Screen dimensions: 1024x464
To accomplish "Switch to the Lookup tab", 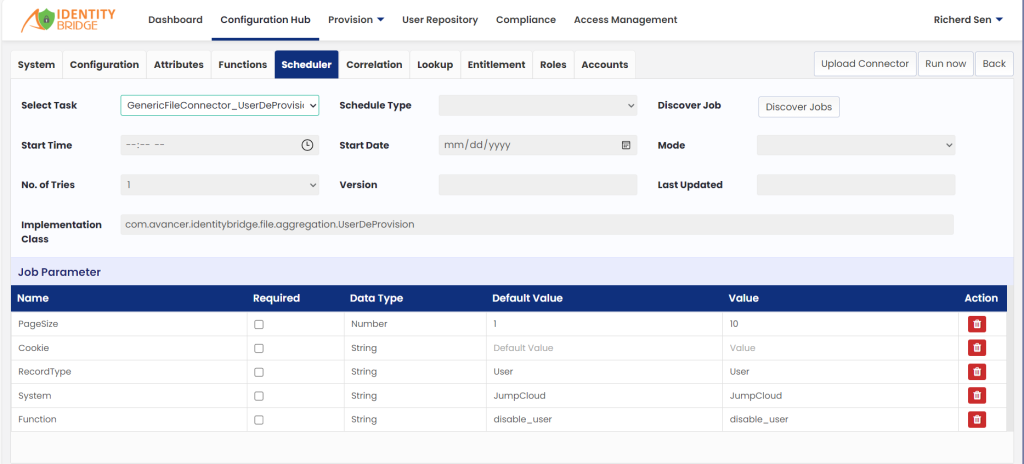I will click(x=435, y=65).
